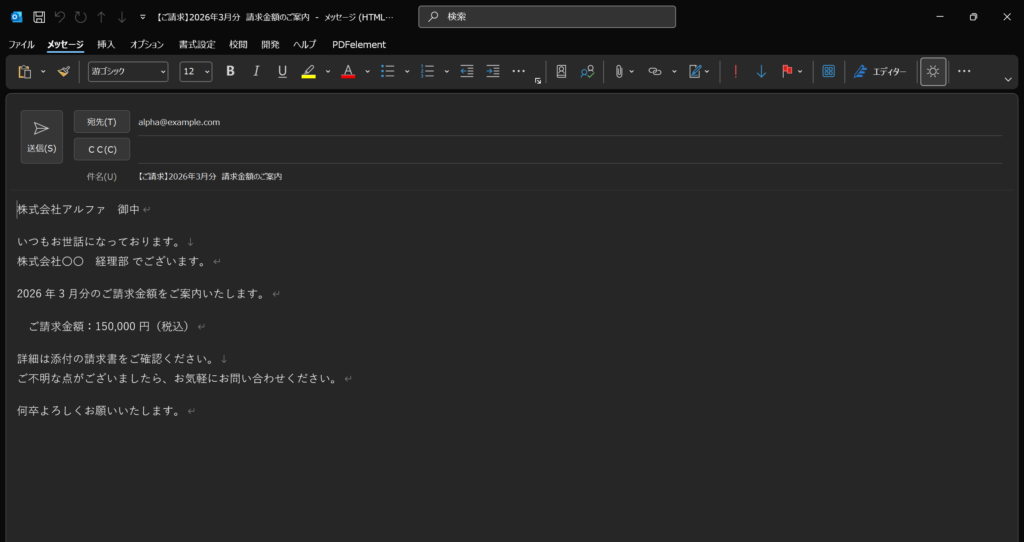Image resolution: width=1024 pixels, height=542 pixels.
Task: Mark message as Low Importance
Action: tap(761, 72)
